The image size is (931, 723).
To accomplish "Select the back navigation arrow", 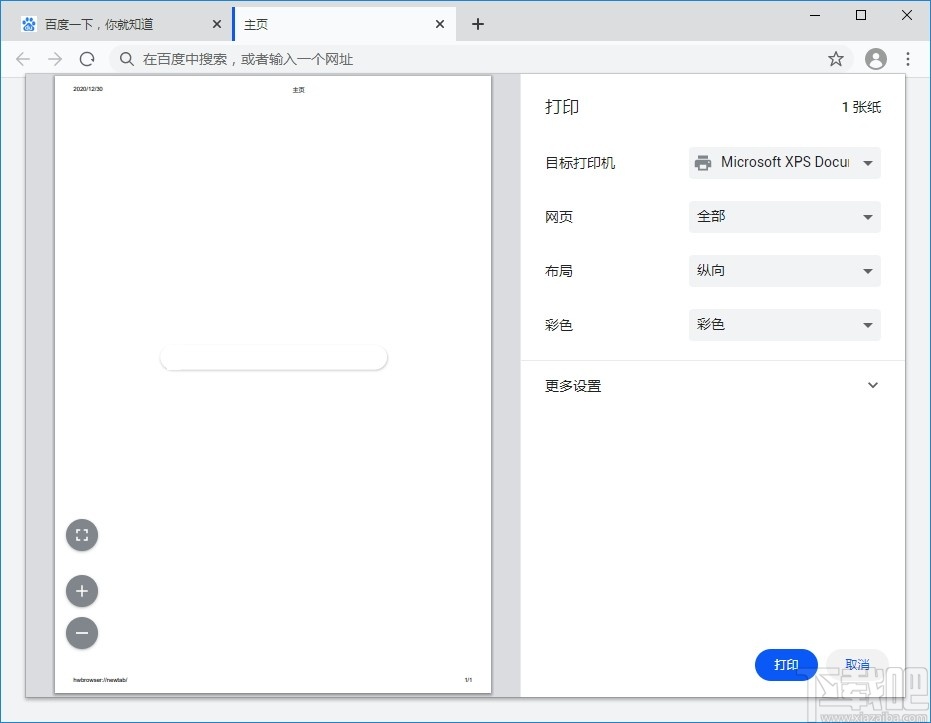I will 23,59.
